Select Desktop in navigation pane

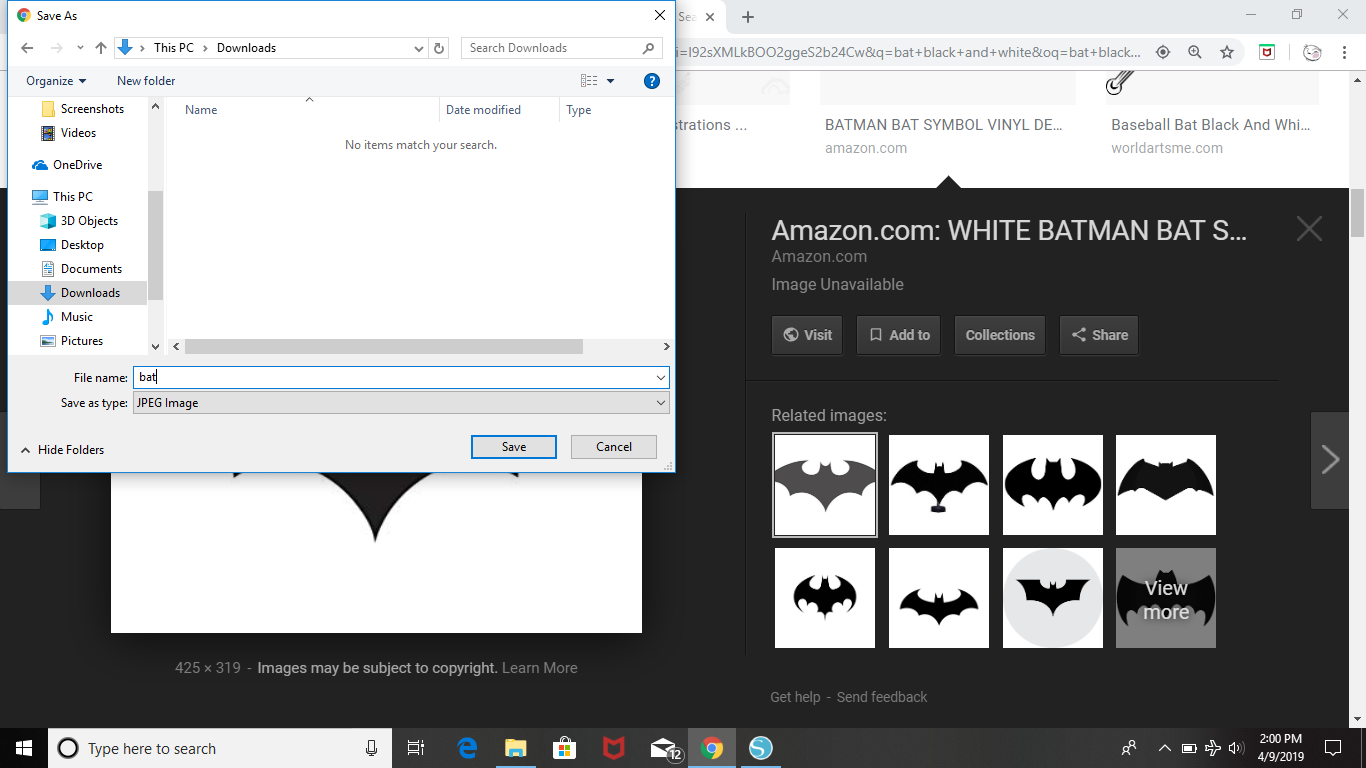point(82,245)
